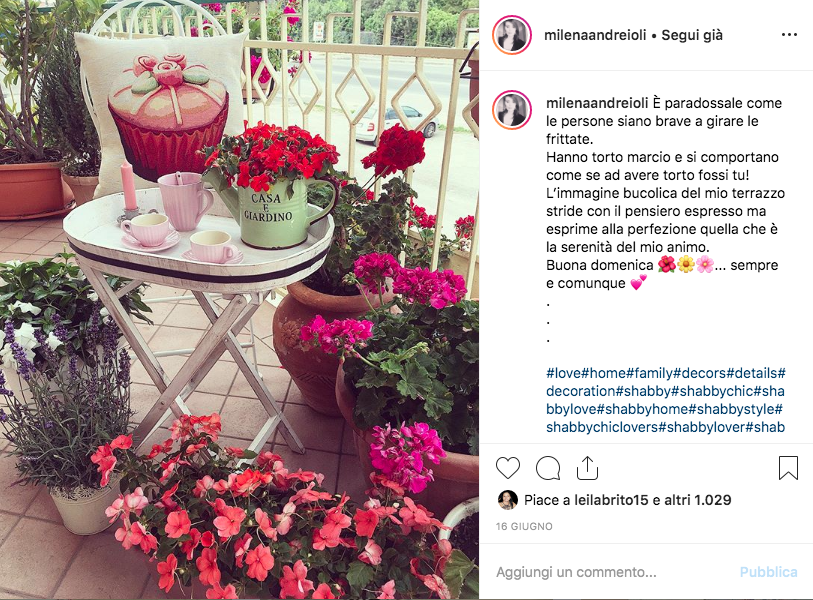Like the post with the heart icon
The width and height of the screenshot is (813, 600).
click(x=508, y=468)
